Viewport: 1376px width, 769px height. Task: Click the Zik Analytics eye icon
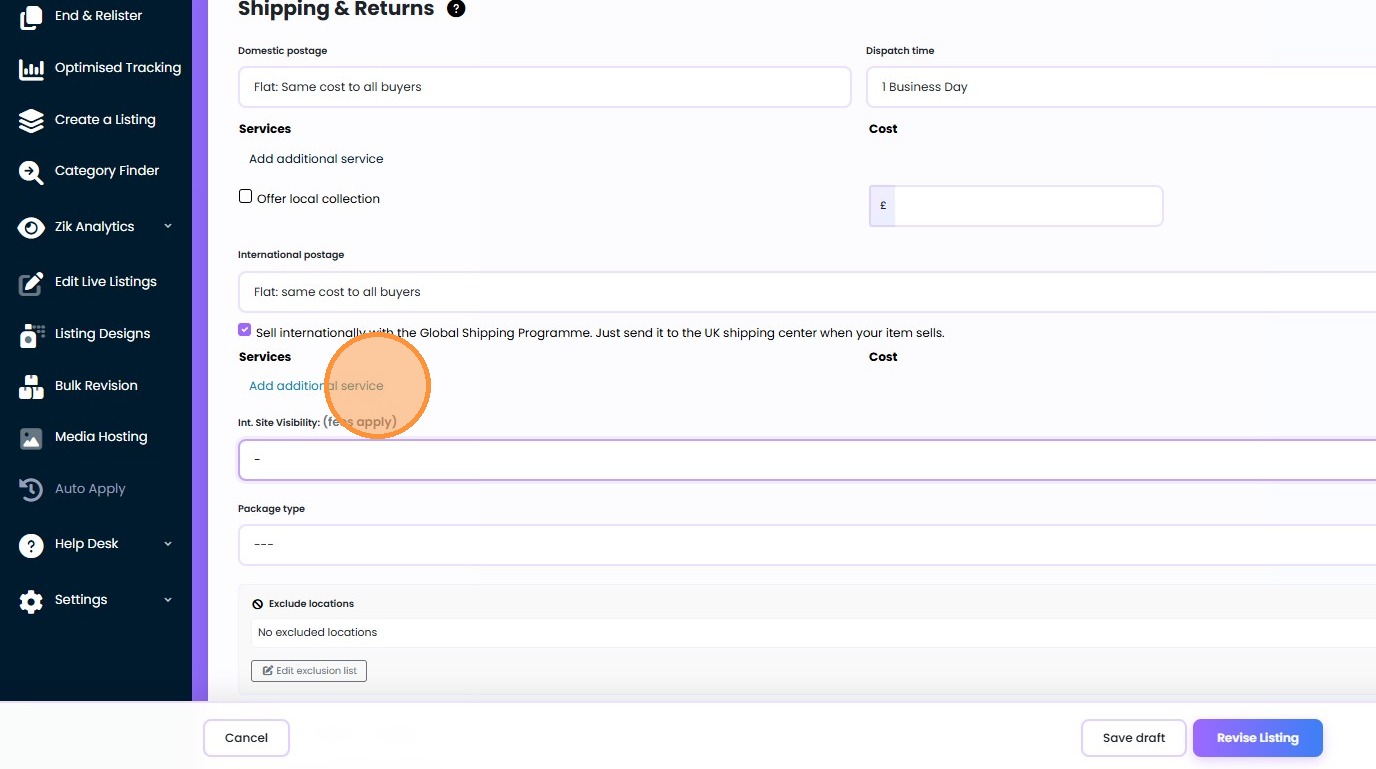31,227
